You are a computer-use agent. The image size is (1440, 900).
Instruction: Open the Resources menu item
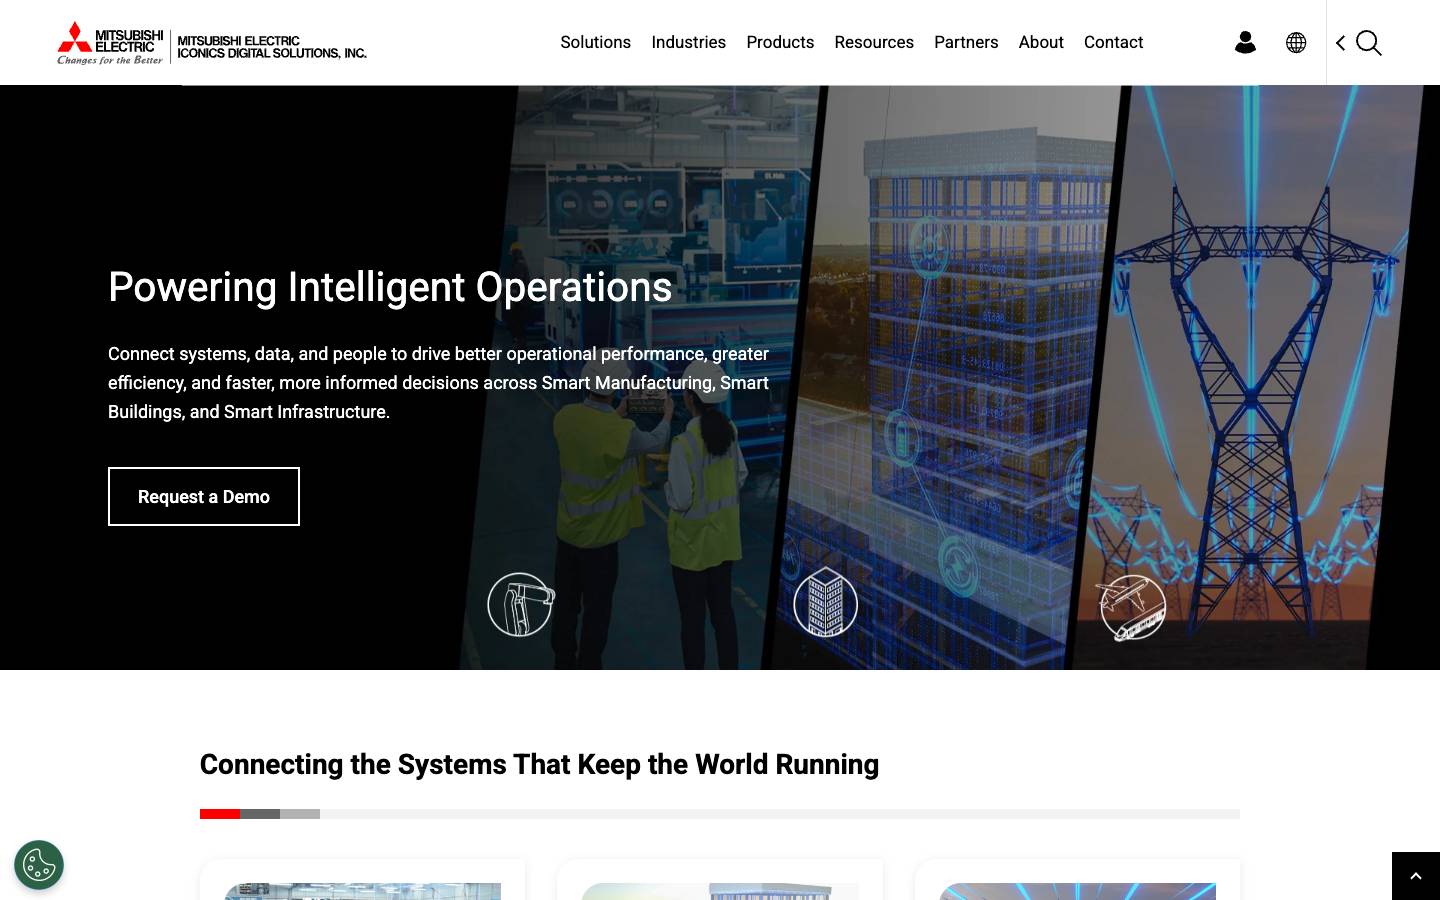874,42
